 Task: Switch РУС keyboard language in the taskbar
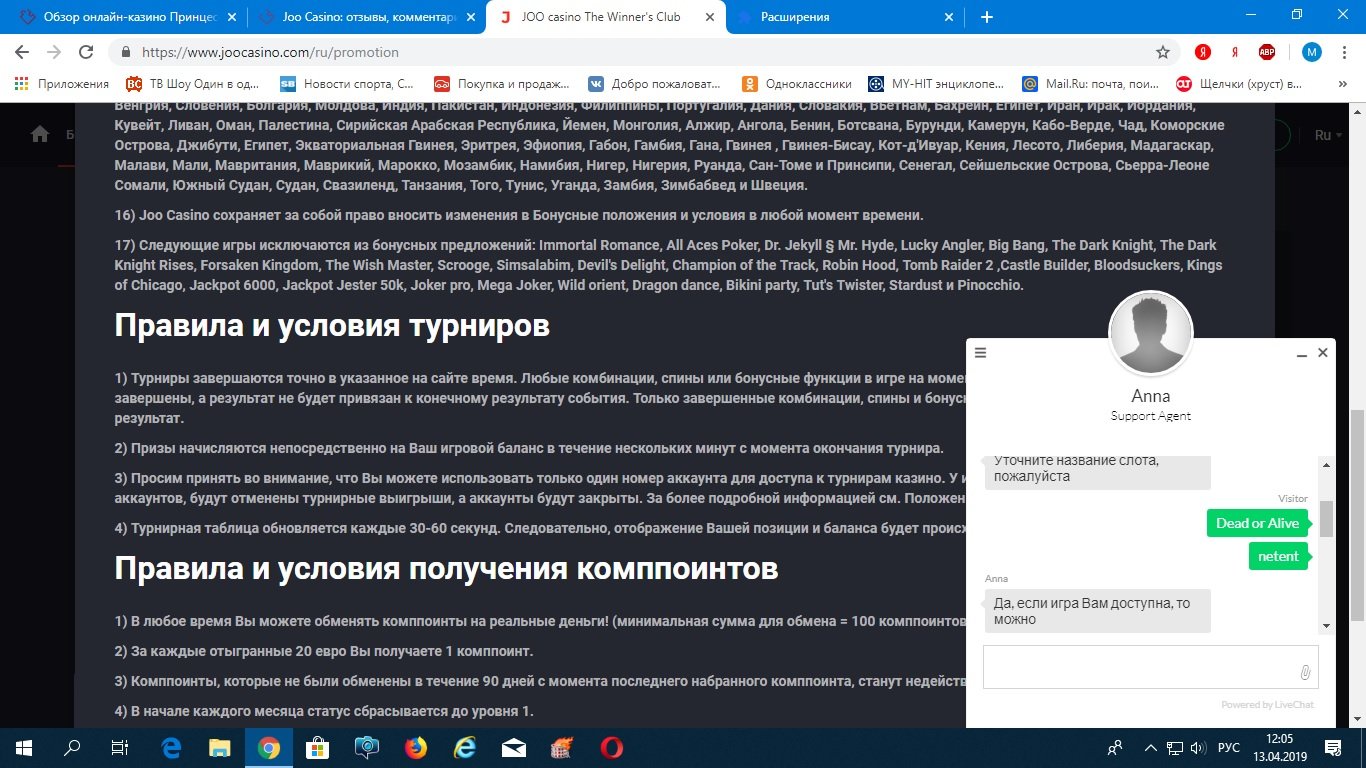1228,748
